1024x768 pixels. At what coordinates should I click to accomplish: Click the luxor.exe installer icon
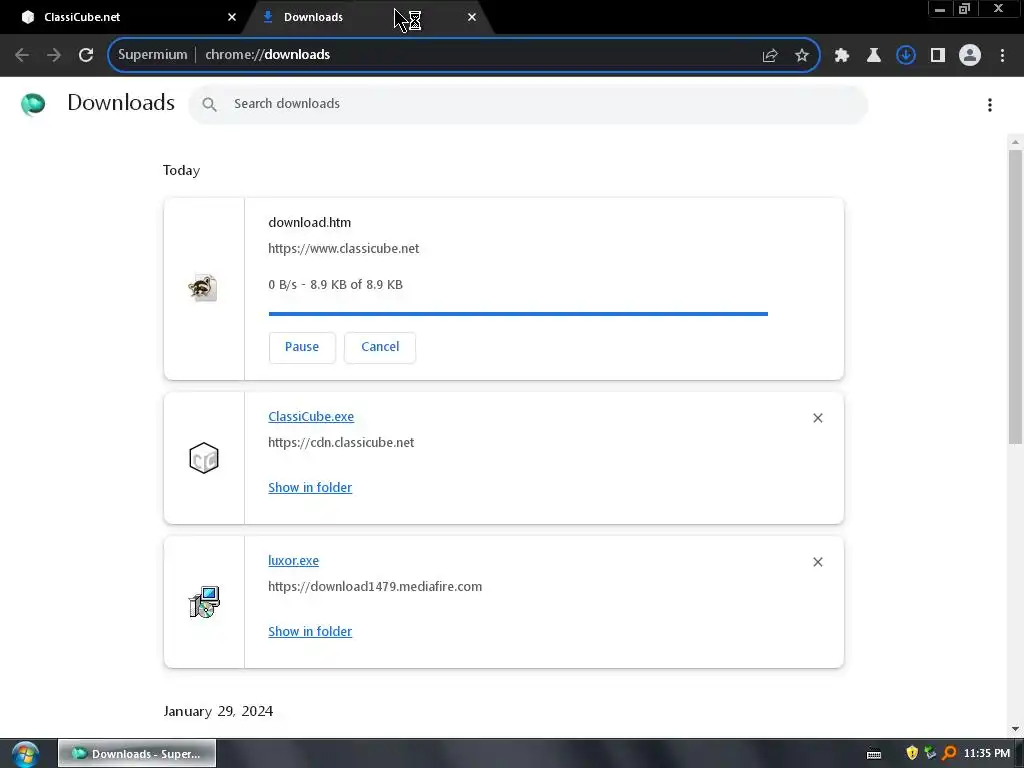pyautogui.click(x=204, y=602)
